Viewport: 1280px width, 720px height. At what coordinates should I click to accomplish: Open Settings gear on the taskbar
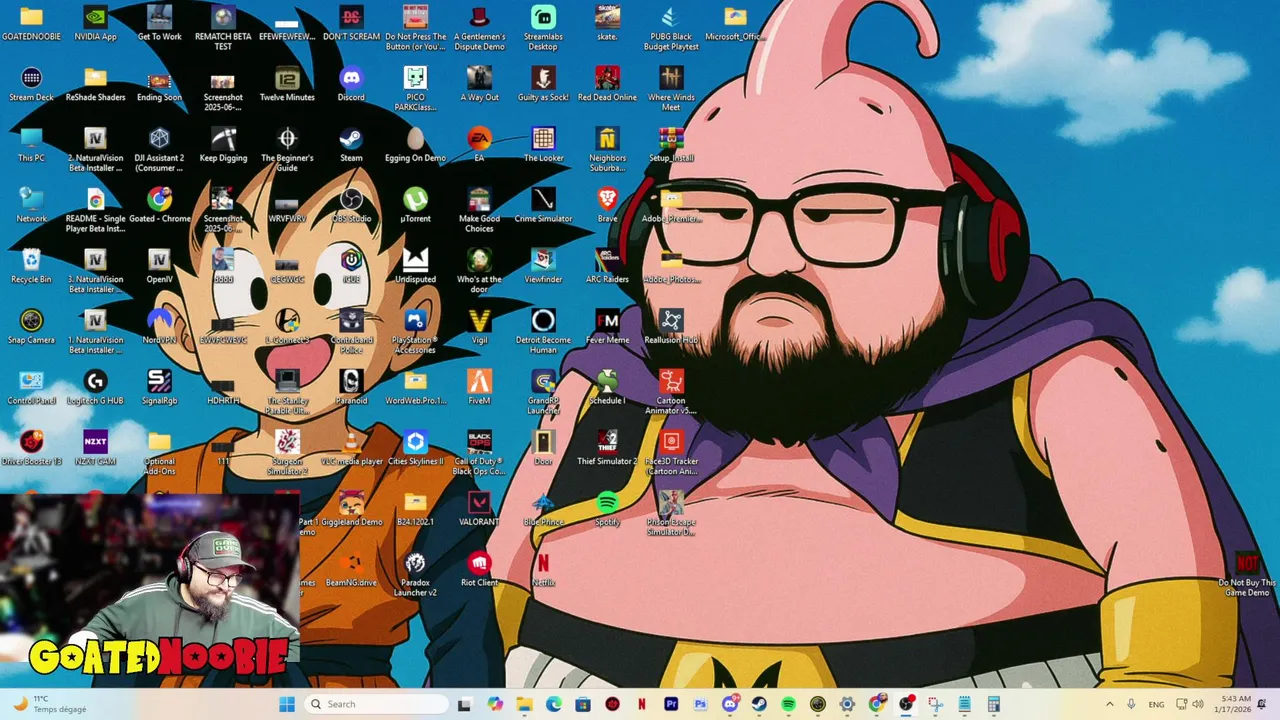tap(847, 704)
